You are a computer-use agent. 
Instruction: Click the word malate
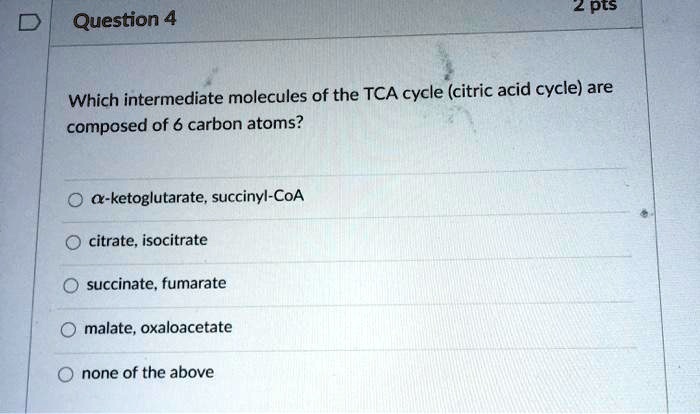[x=109, y=328]
